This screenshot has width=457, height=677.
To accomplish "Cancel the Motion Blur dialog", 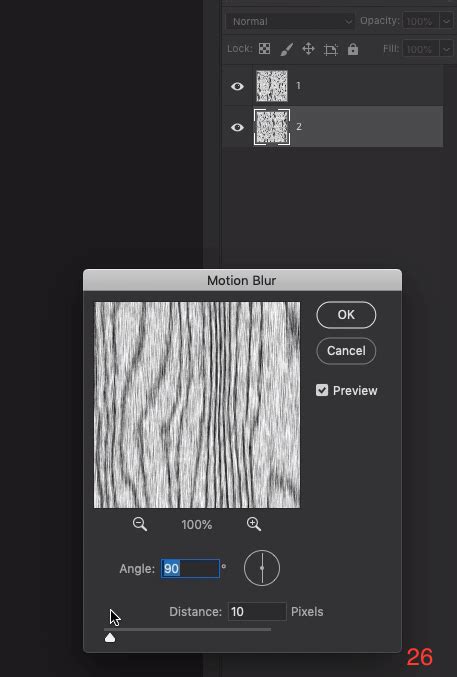I will [346, 351].
